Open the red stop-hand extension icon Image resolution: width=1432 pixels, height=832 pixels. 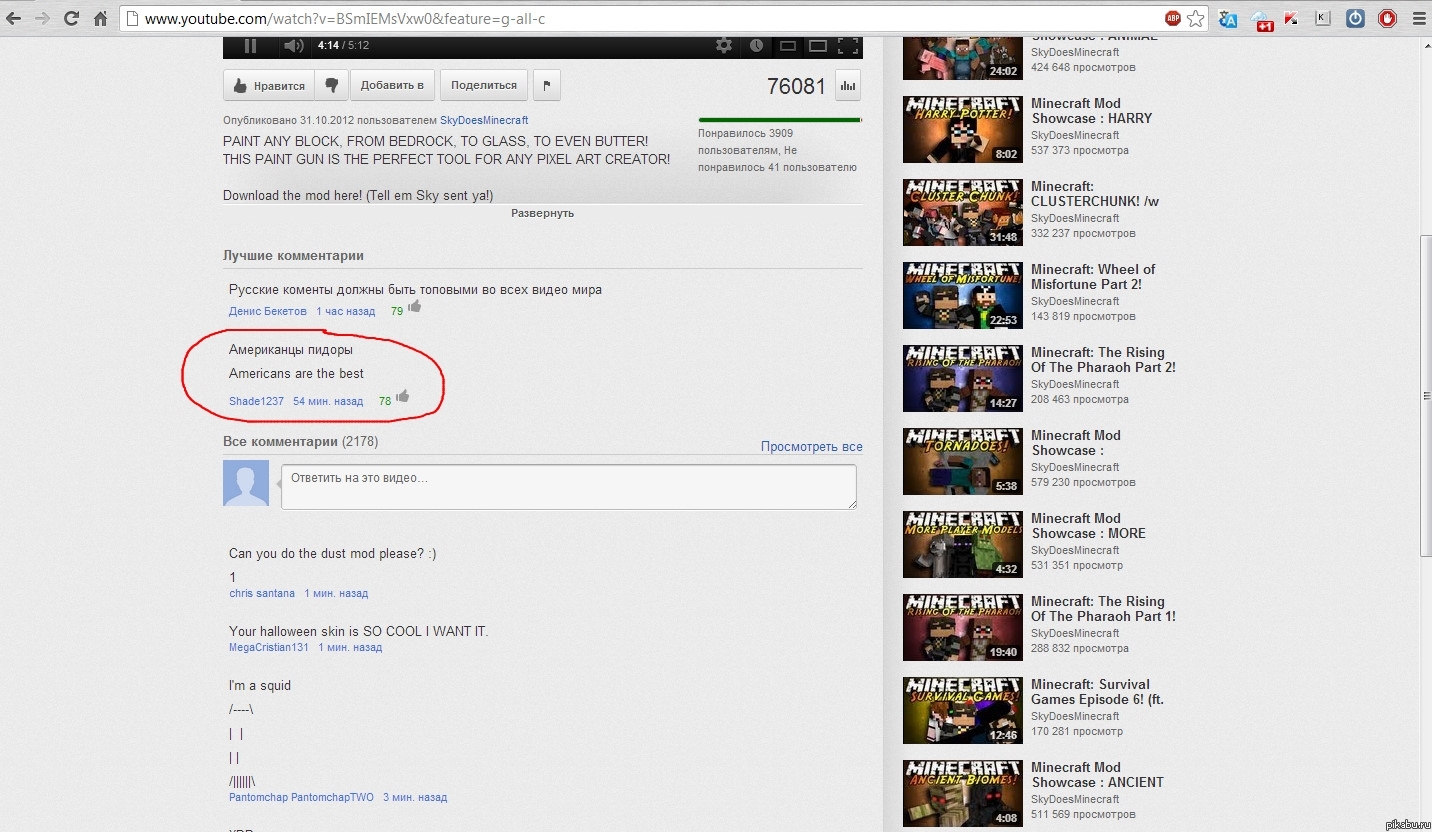[x=1387, y=18]
